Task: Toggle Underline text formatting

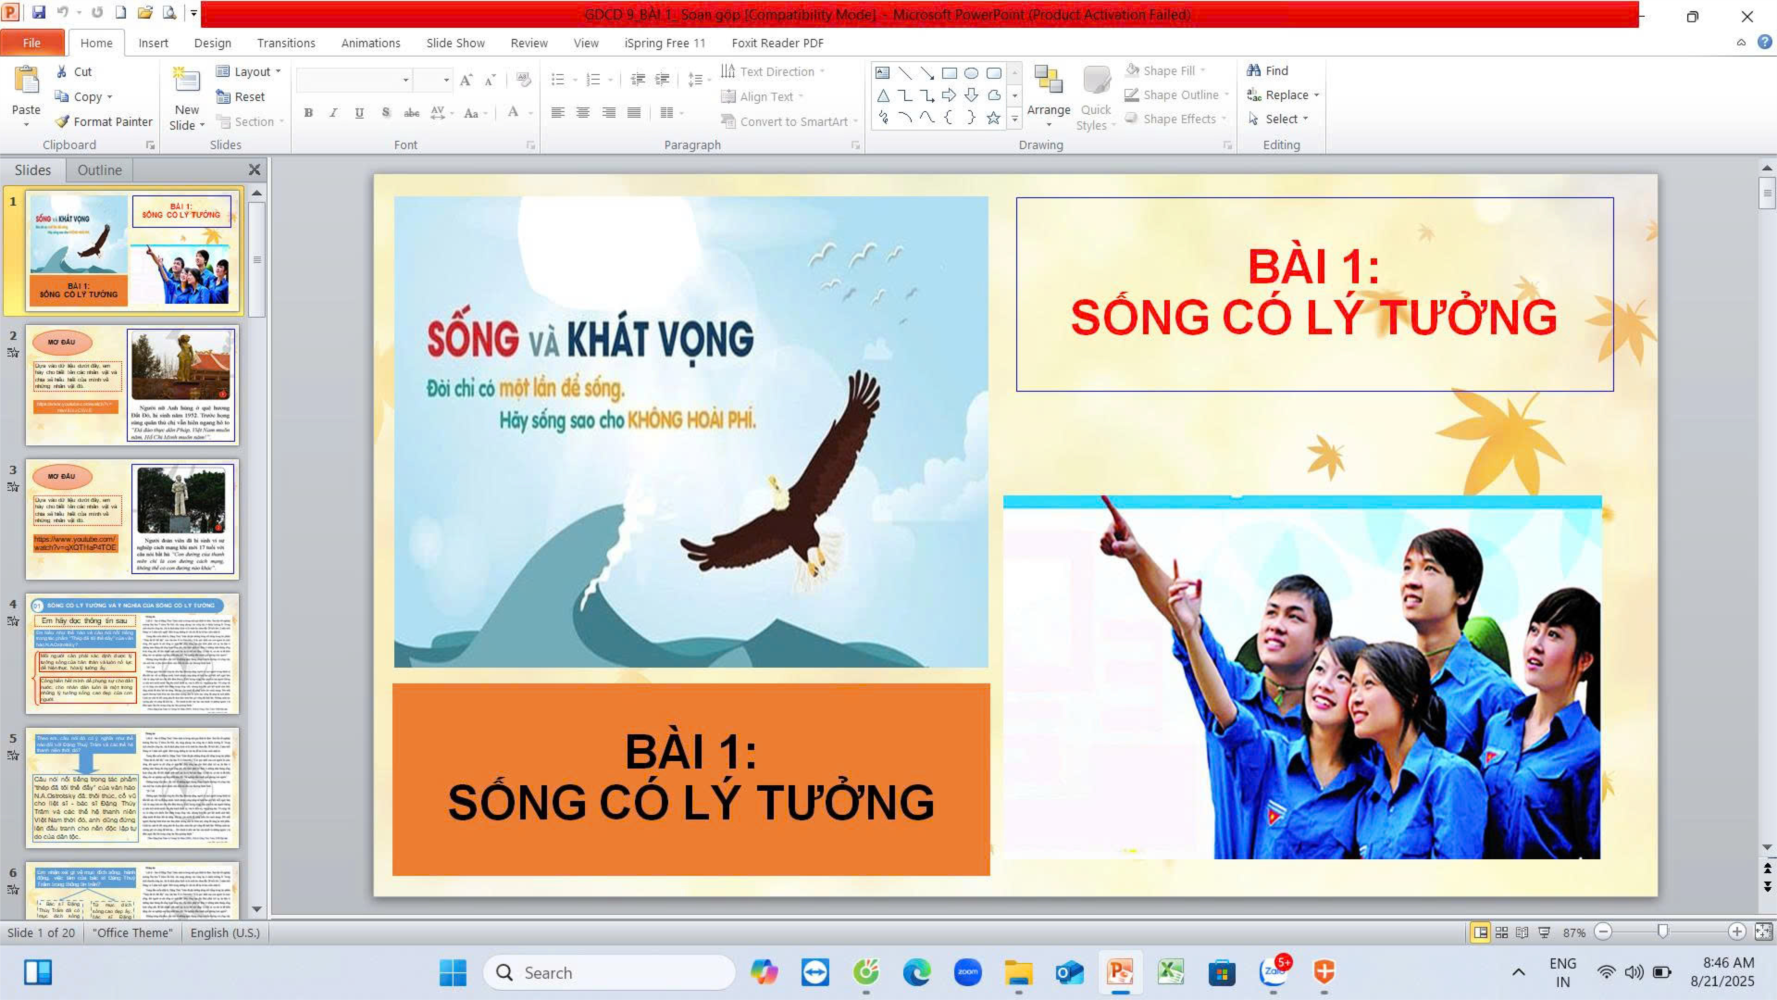Action: 359,113
